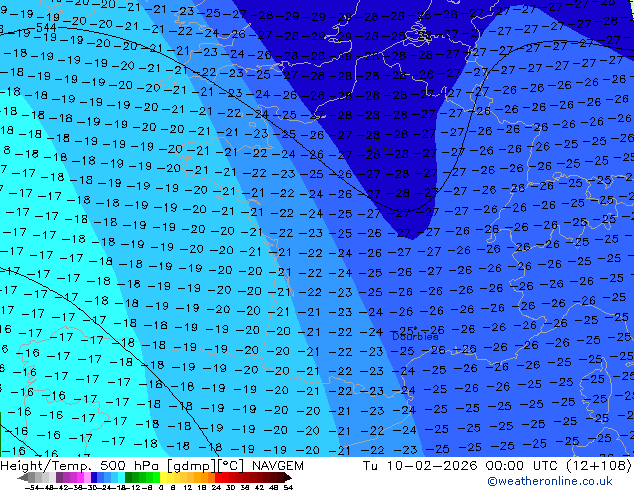The height and width of the screenshot is (490, 634).
Task: Select the dark navy blue legend swatch
Action: (x=94, y=477)
